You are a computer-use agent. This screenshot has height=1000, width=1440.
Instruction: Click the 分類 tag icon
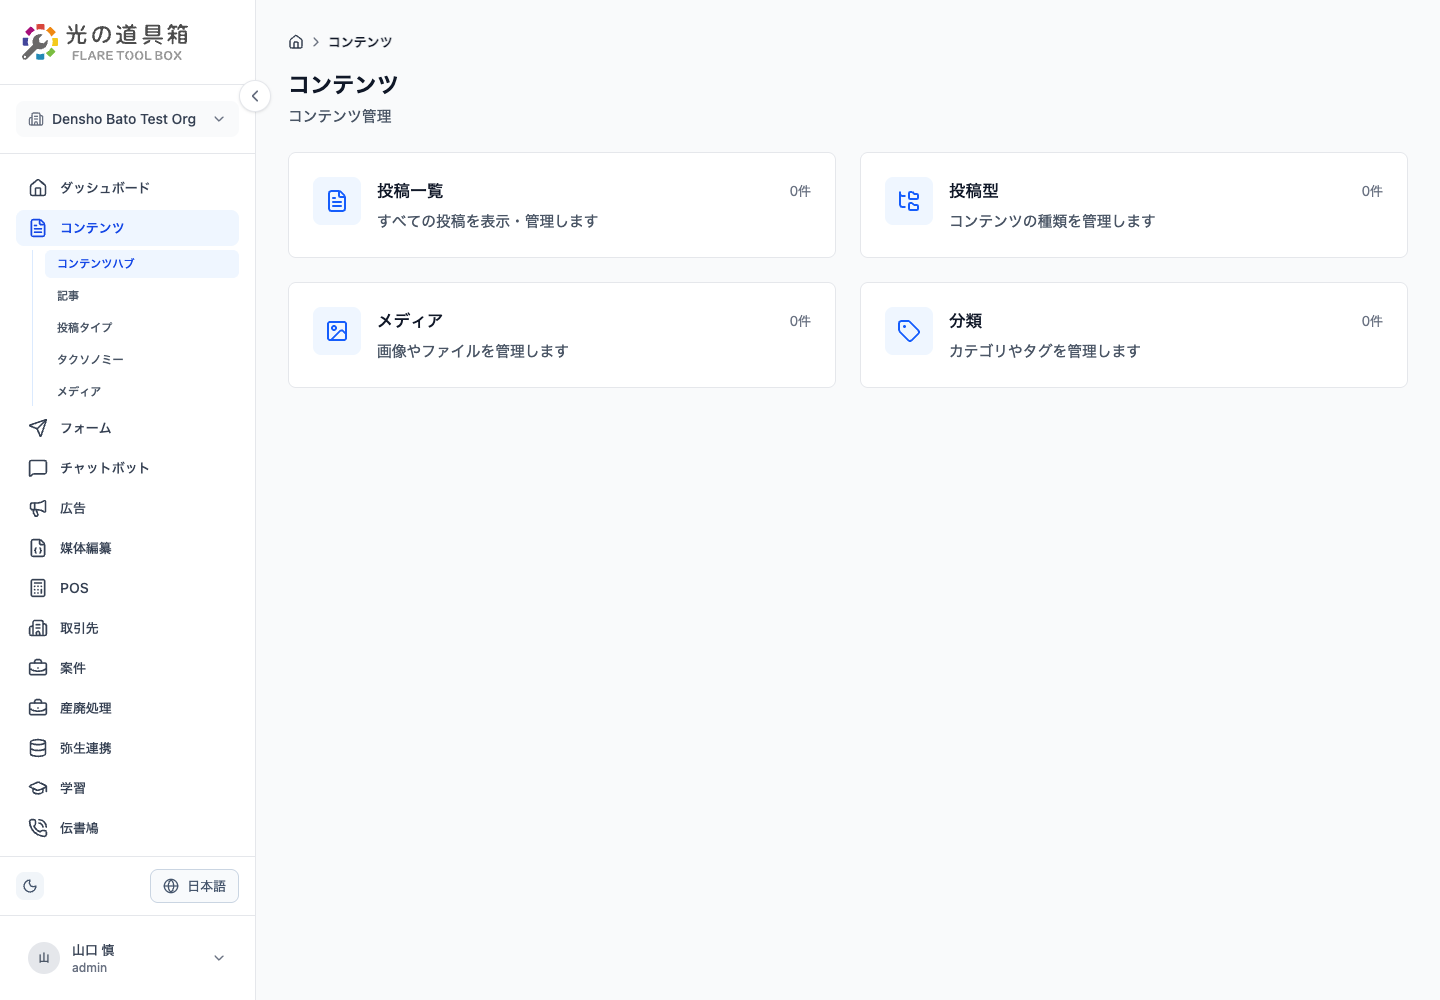(909, 331)
